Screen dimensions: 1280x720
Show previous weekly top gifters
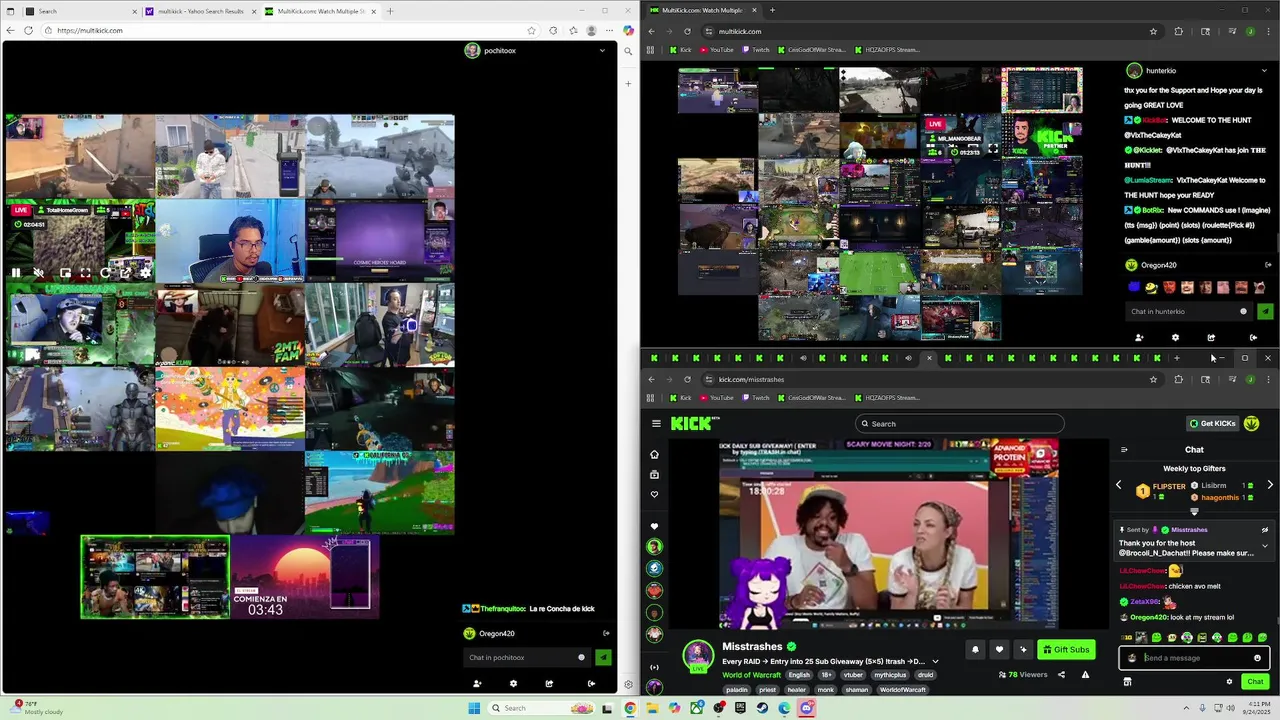click(x=1119, y=485)
